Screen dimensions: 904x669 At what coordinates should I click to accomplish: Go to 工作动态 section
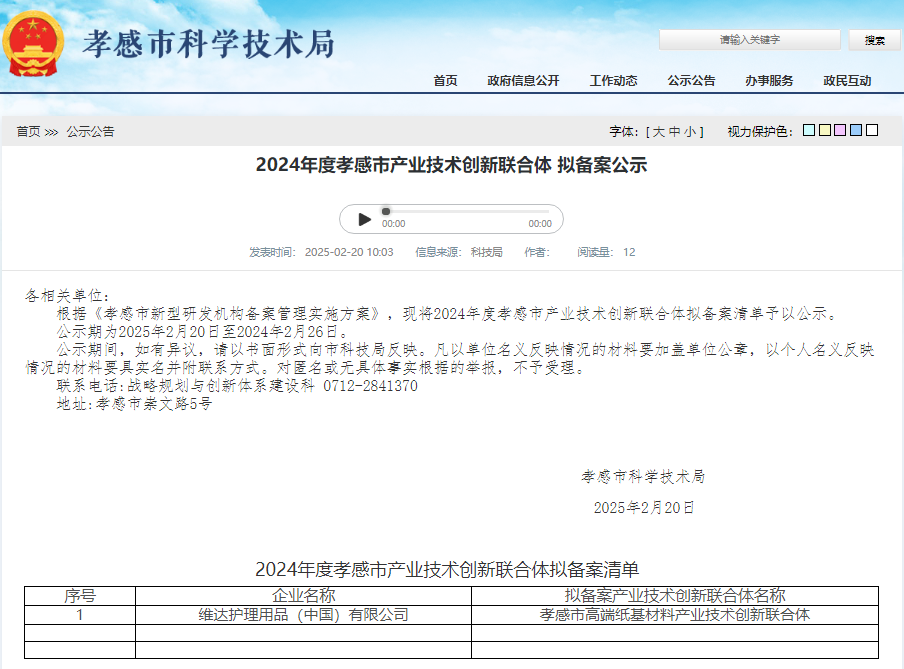click(x=613, y=81)
